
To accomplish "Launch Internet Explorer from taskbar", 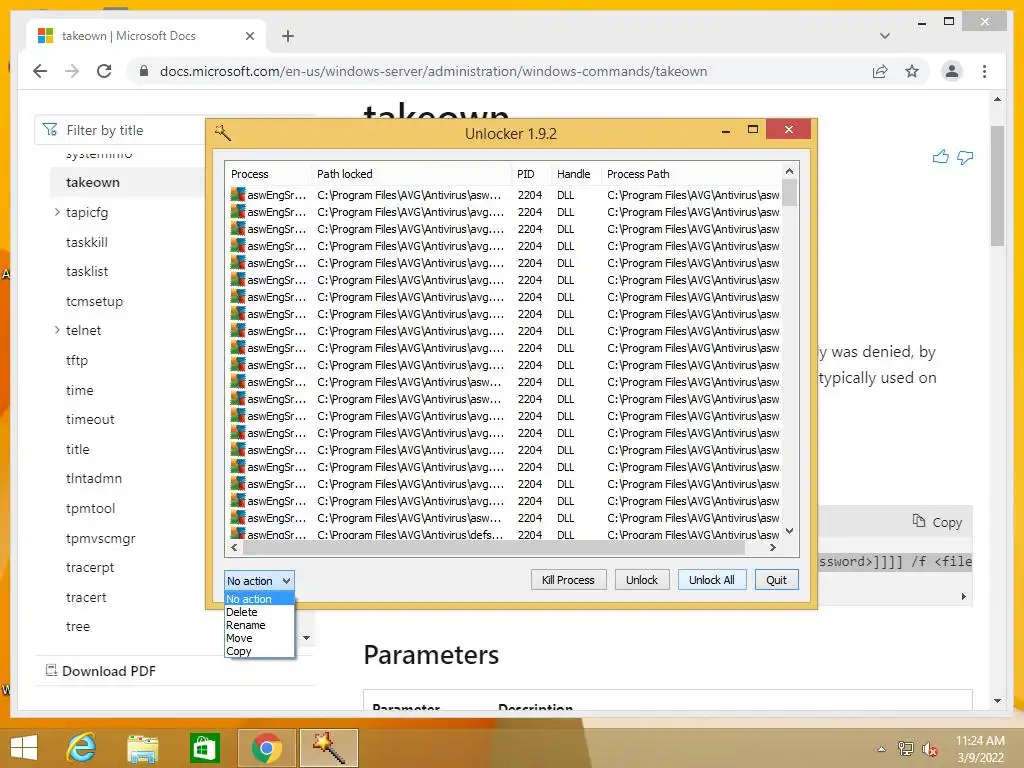I will [x=82, y=748].
